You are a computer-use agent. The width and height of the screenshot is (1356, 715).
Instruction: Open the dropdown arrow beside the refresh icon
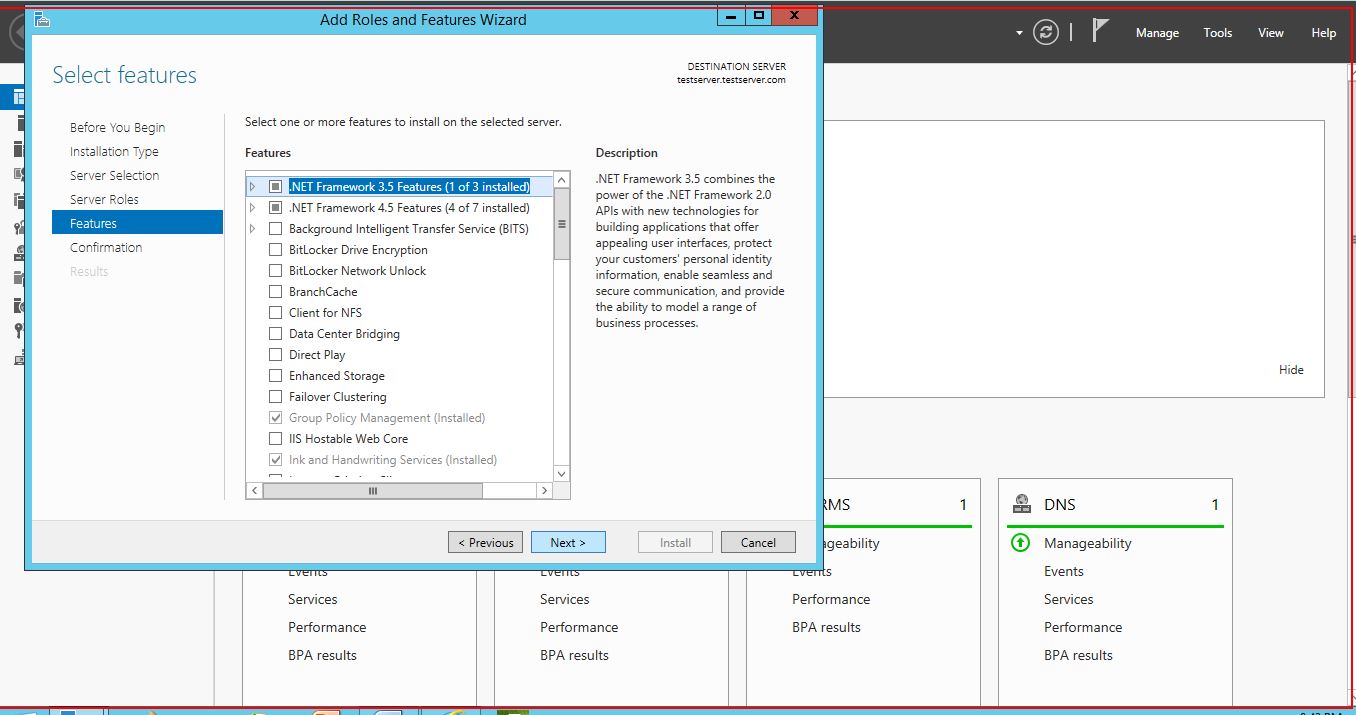(1019, 33)
